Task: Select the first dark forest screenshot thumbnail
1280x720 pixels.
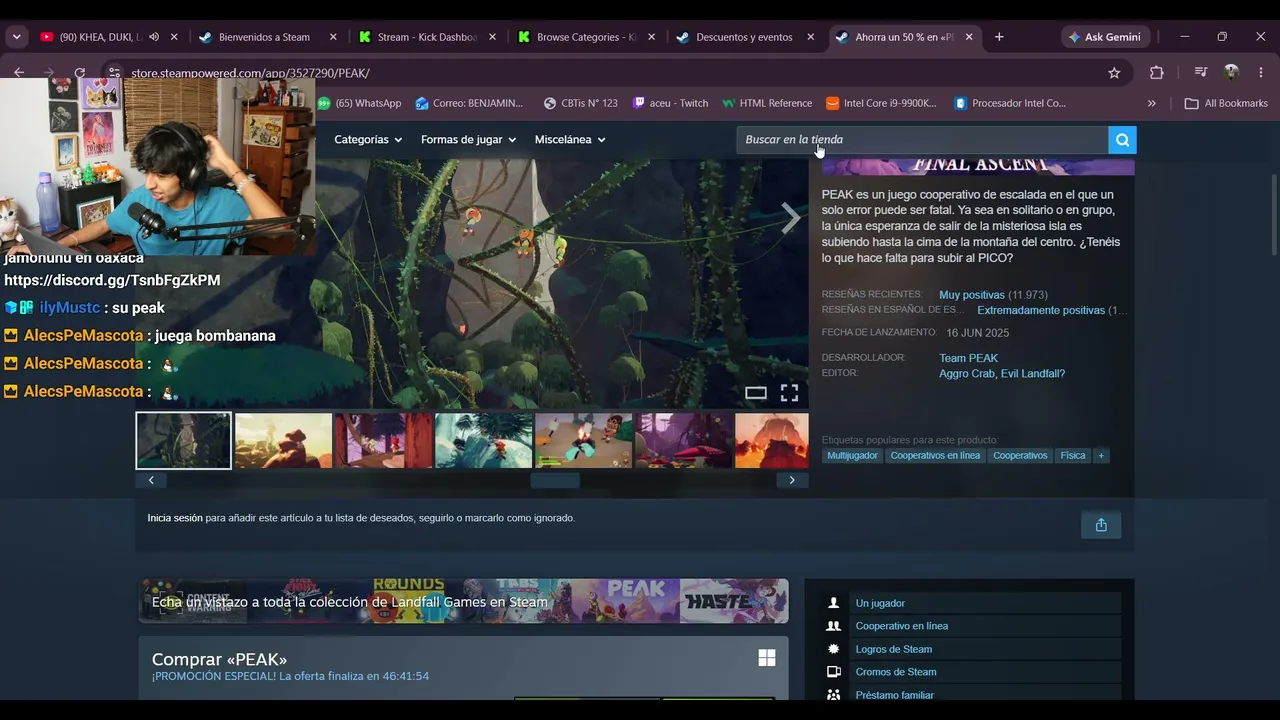Action: [x=184, y=441]
